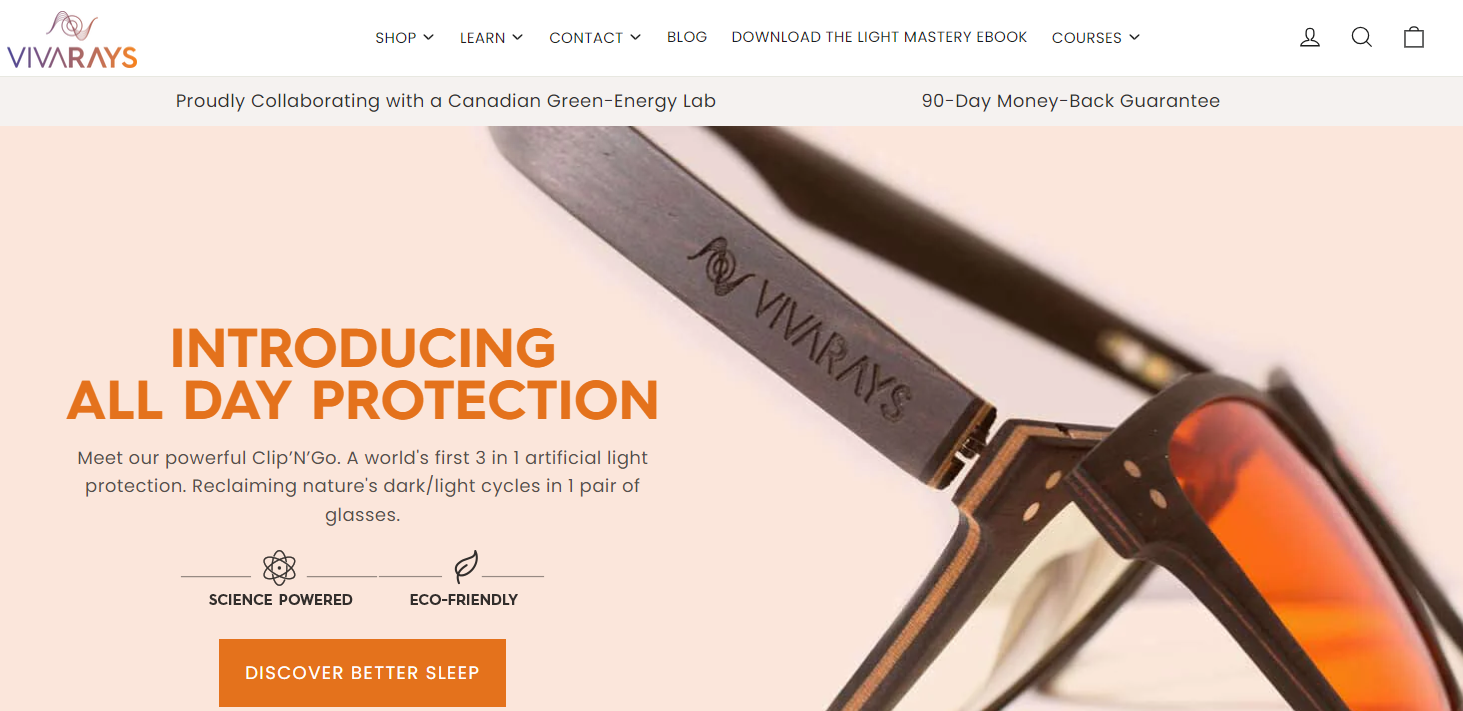
Task: Open the Blog page
Action: tap(687, 37)
